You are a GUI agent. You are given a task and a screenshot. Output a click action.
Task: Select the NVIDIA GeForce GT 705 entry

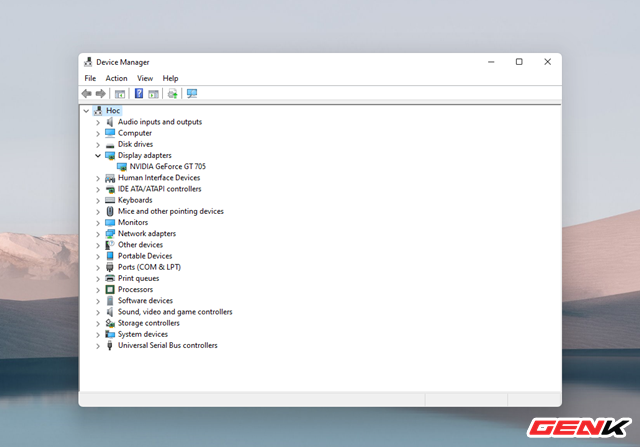tap(168, 167)
